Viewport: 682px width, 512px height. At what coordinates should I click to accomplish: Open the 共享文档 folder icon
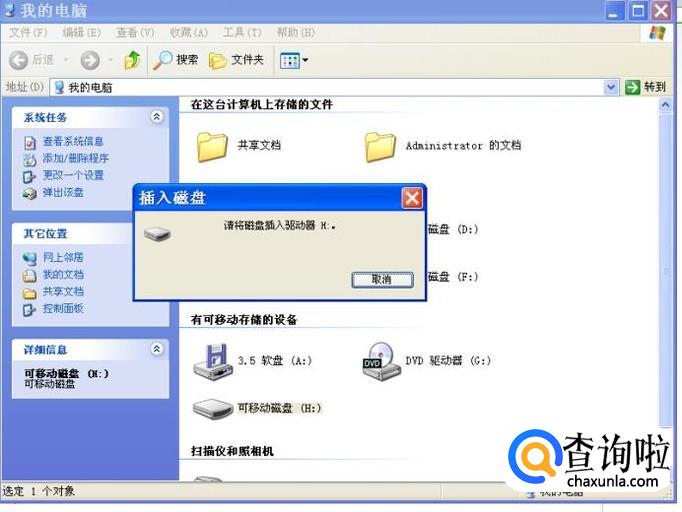pos(212,147)
